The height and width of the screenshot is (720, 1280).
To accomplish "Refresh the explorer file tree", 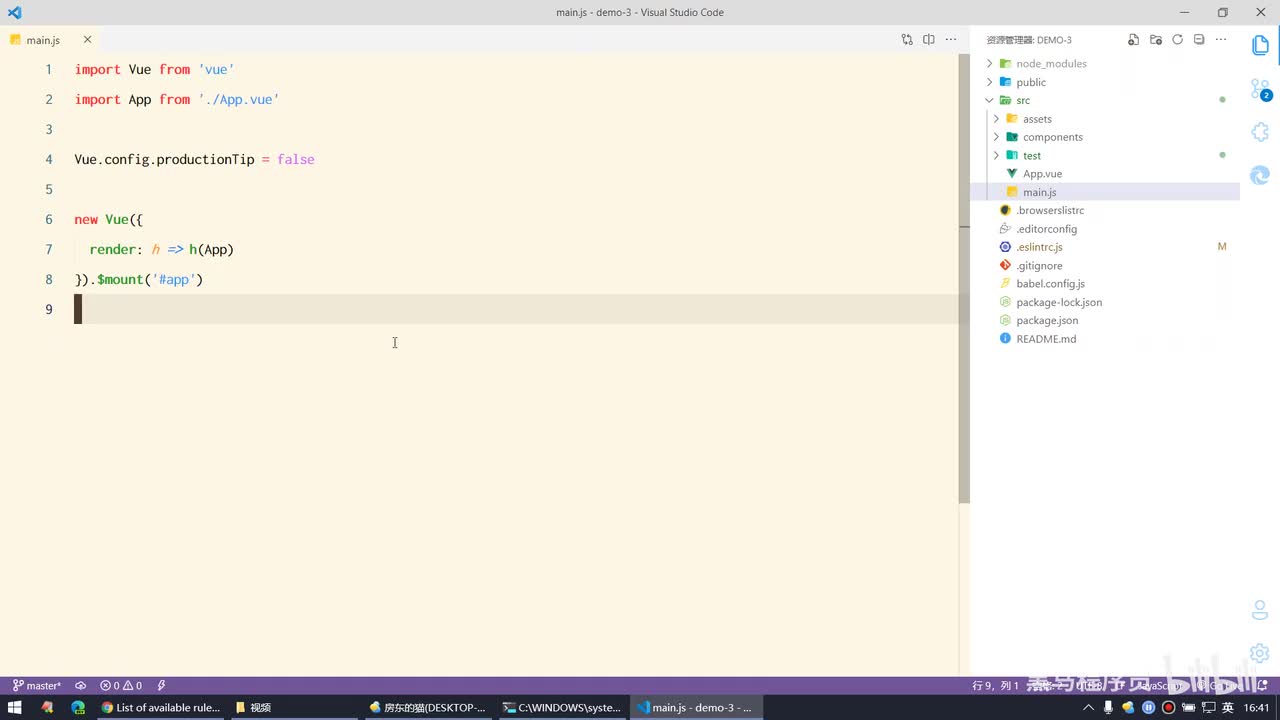I will click(1177, 40).
